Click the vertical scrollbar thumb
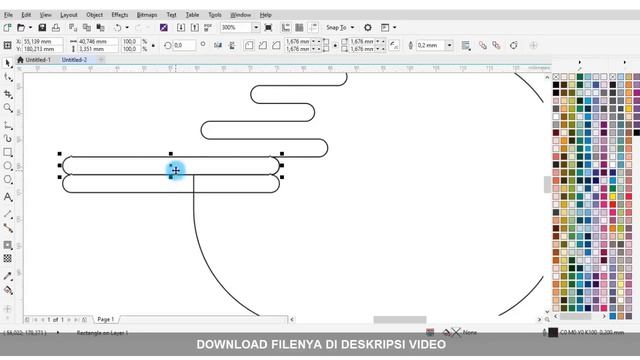This screenshot has width=640, height=360. [x=547, y=184]
